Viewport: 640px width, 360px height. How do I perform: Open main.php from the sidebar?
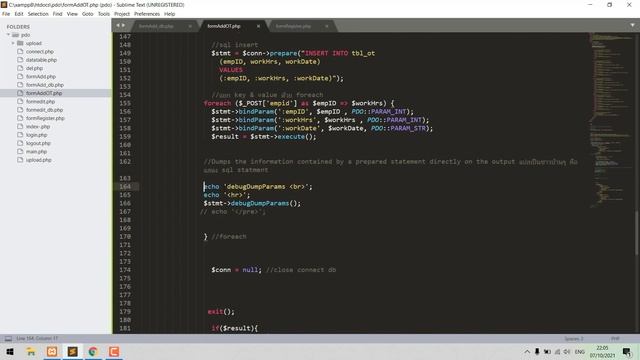tap(36, 152)
